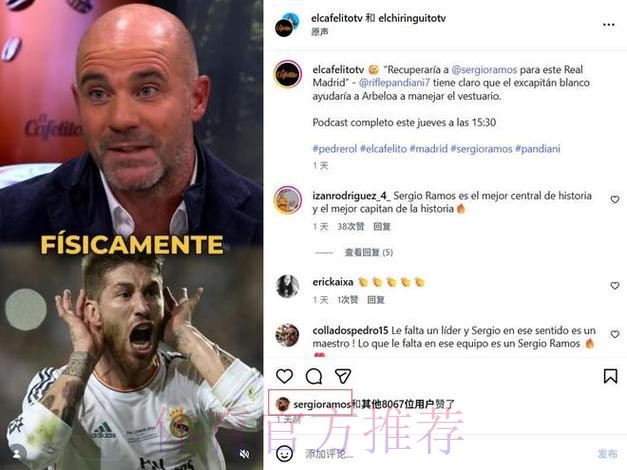Show tagged people icon on video
Screen dimensions: 627x470
[17, 454]
